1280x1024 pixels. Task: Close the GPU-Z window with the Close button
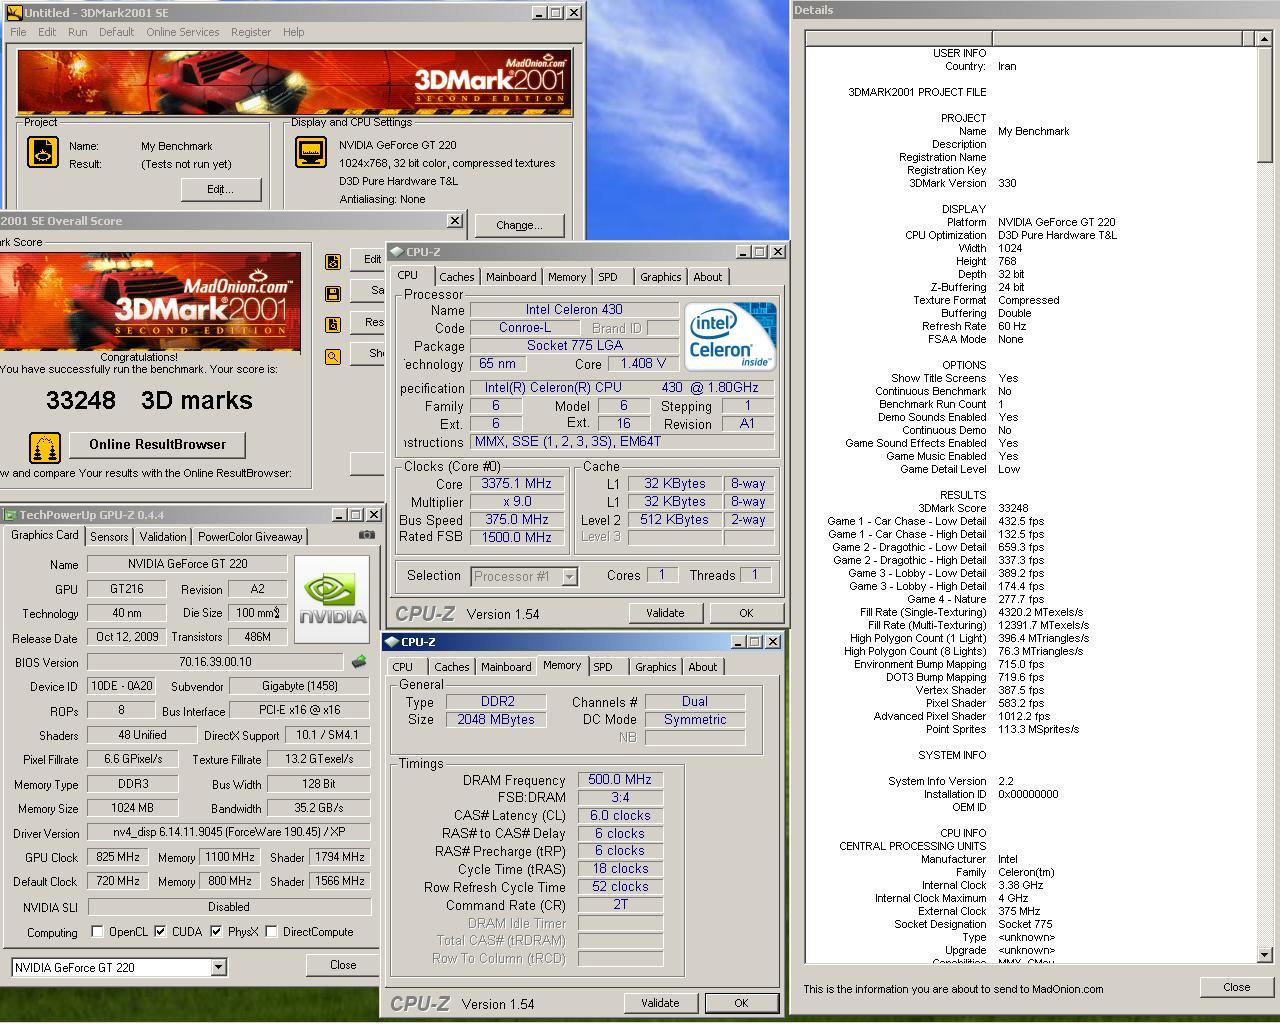343,965
